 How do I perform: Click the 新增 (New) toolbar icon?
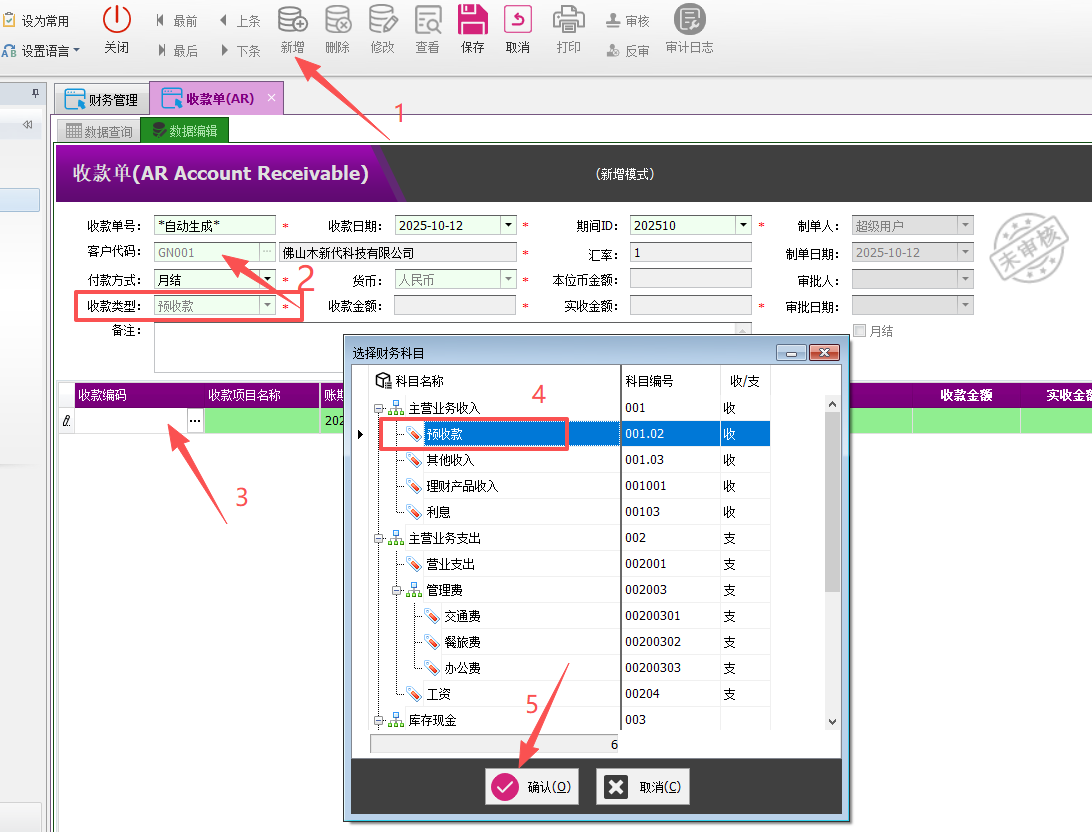pyautogui.click(x=292, y=20)
